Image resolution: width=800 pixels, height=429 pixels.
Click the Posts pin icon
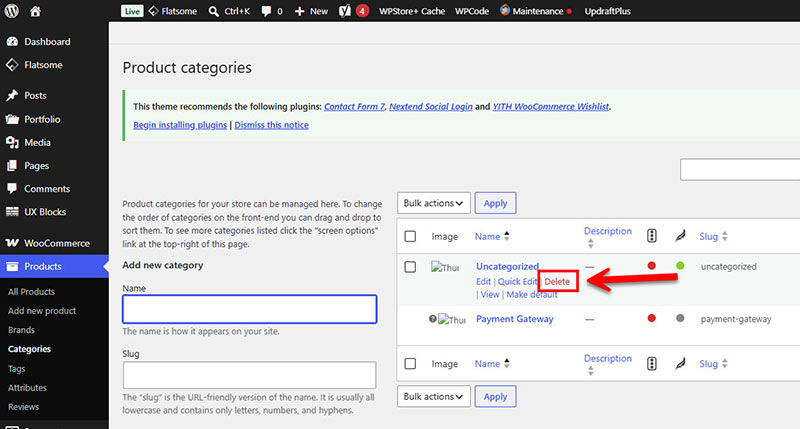pos(12,95)
